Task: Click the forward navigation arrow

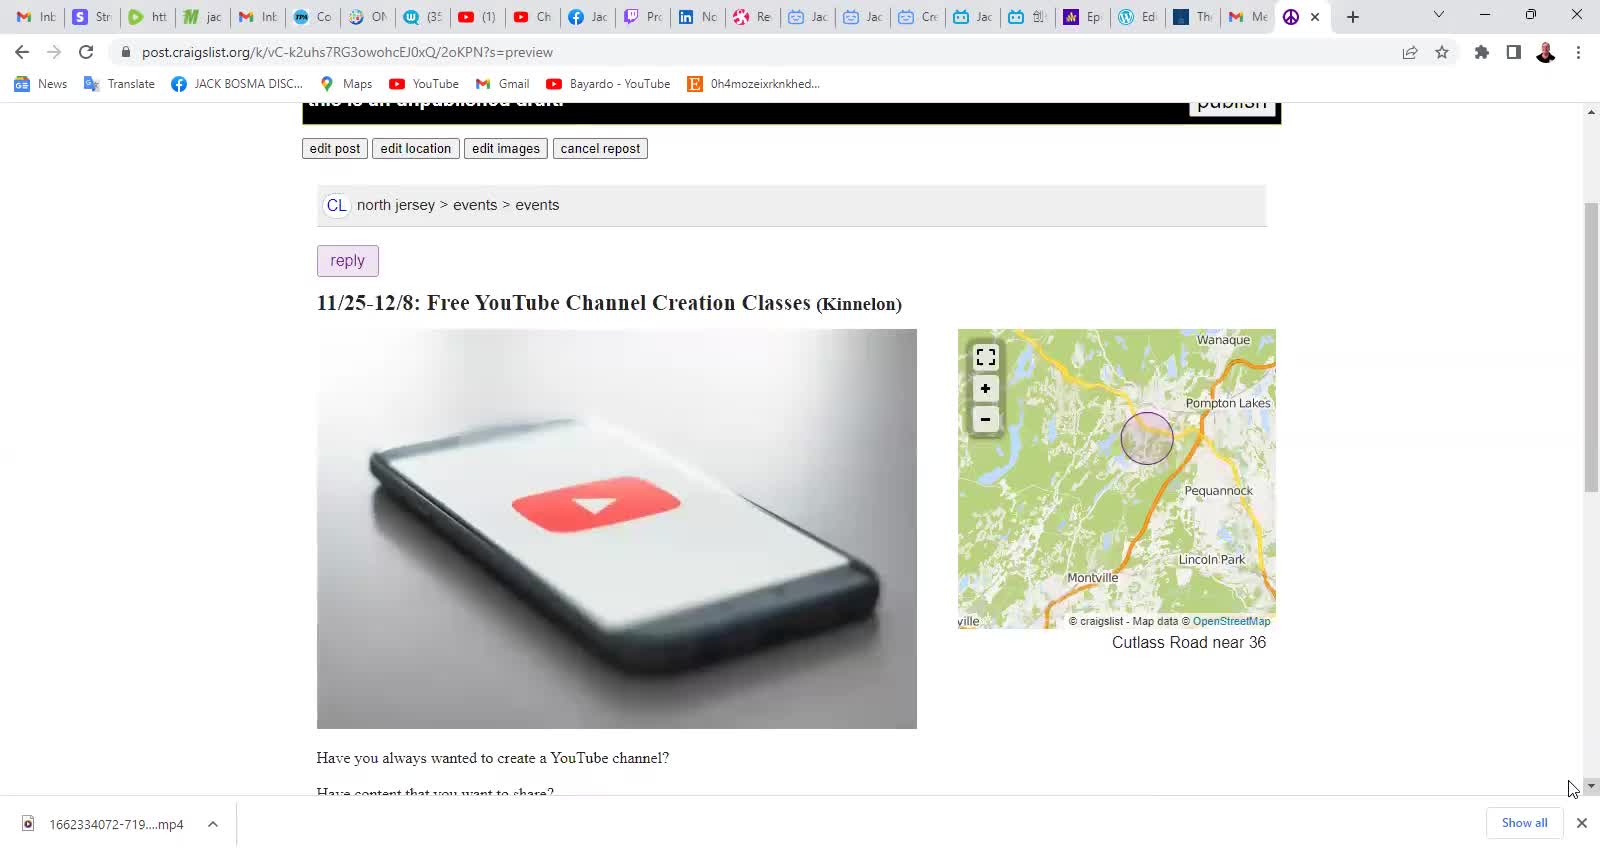Action: pyautogui.click(x=54, y=52)
